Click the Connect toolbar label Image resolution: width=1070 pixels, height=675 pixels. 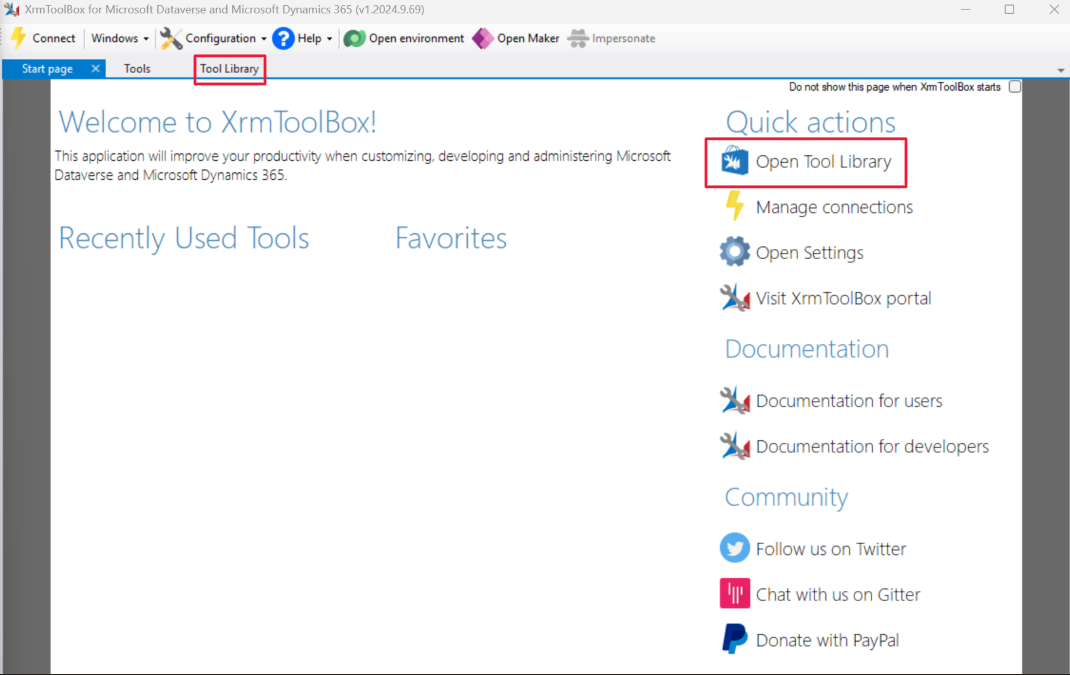click(53, 38)
